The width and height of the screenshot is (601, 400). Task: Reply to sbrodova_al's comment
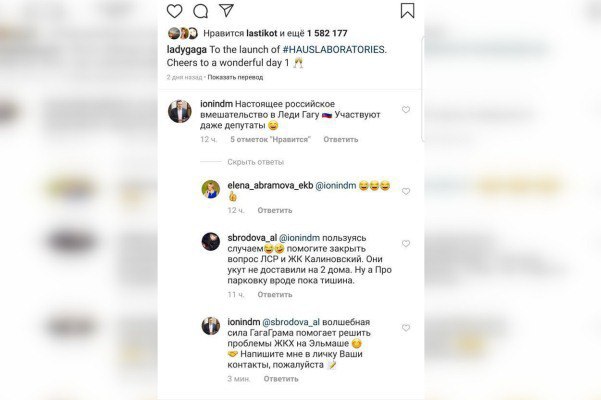275,295
